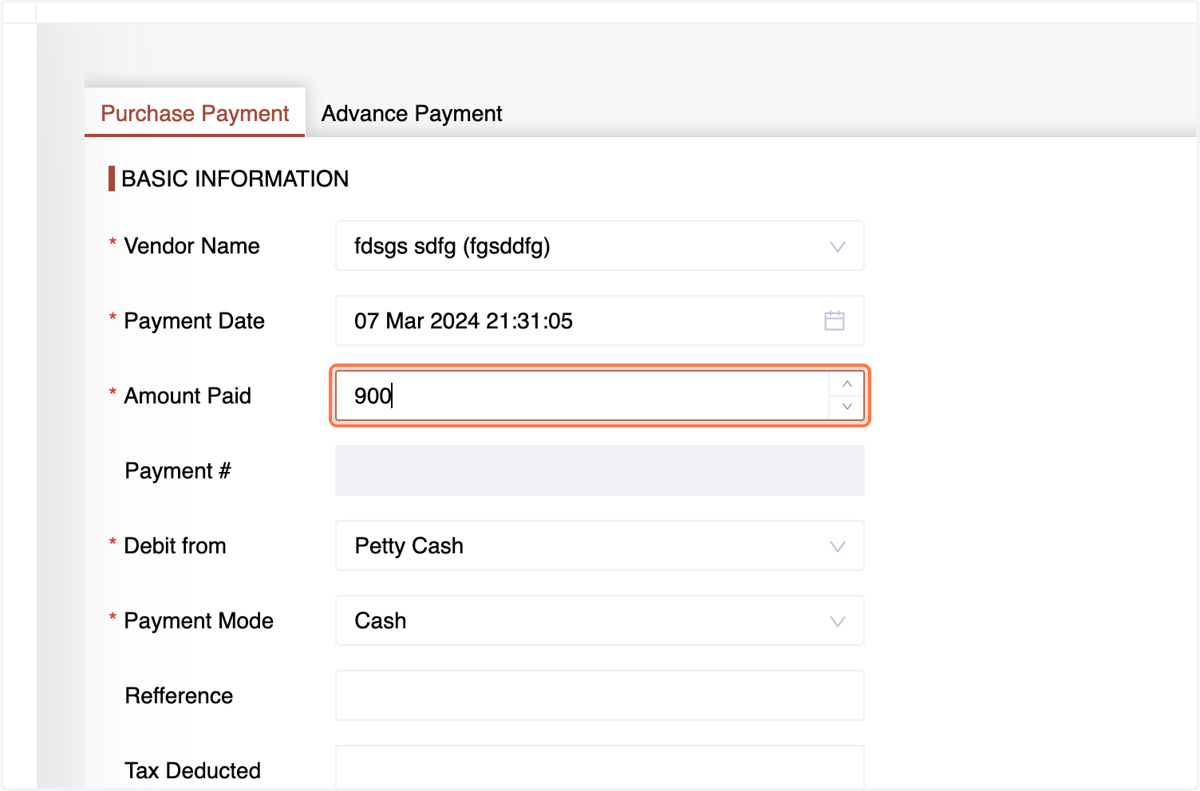Click the Tax Deducted input field

[x=599, y=768]
